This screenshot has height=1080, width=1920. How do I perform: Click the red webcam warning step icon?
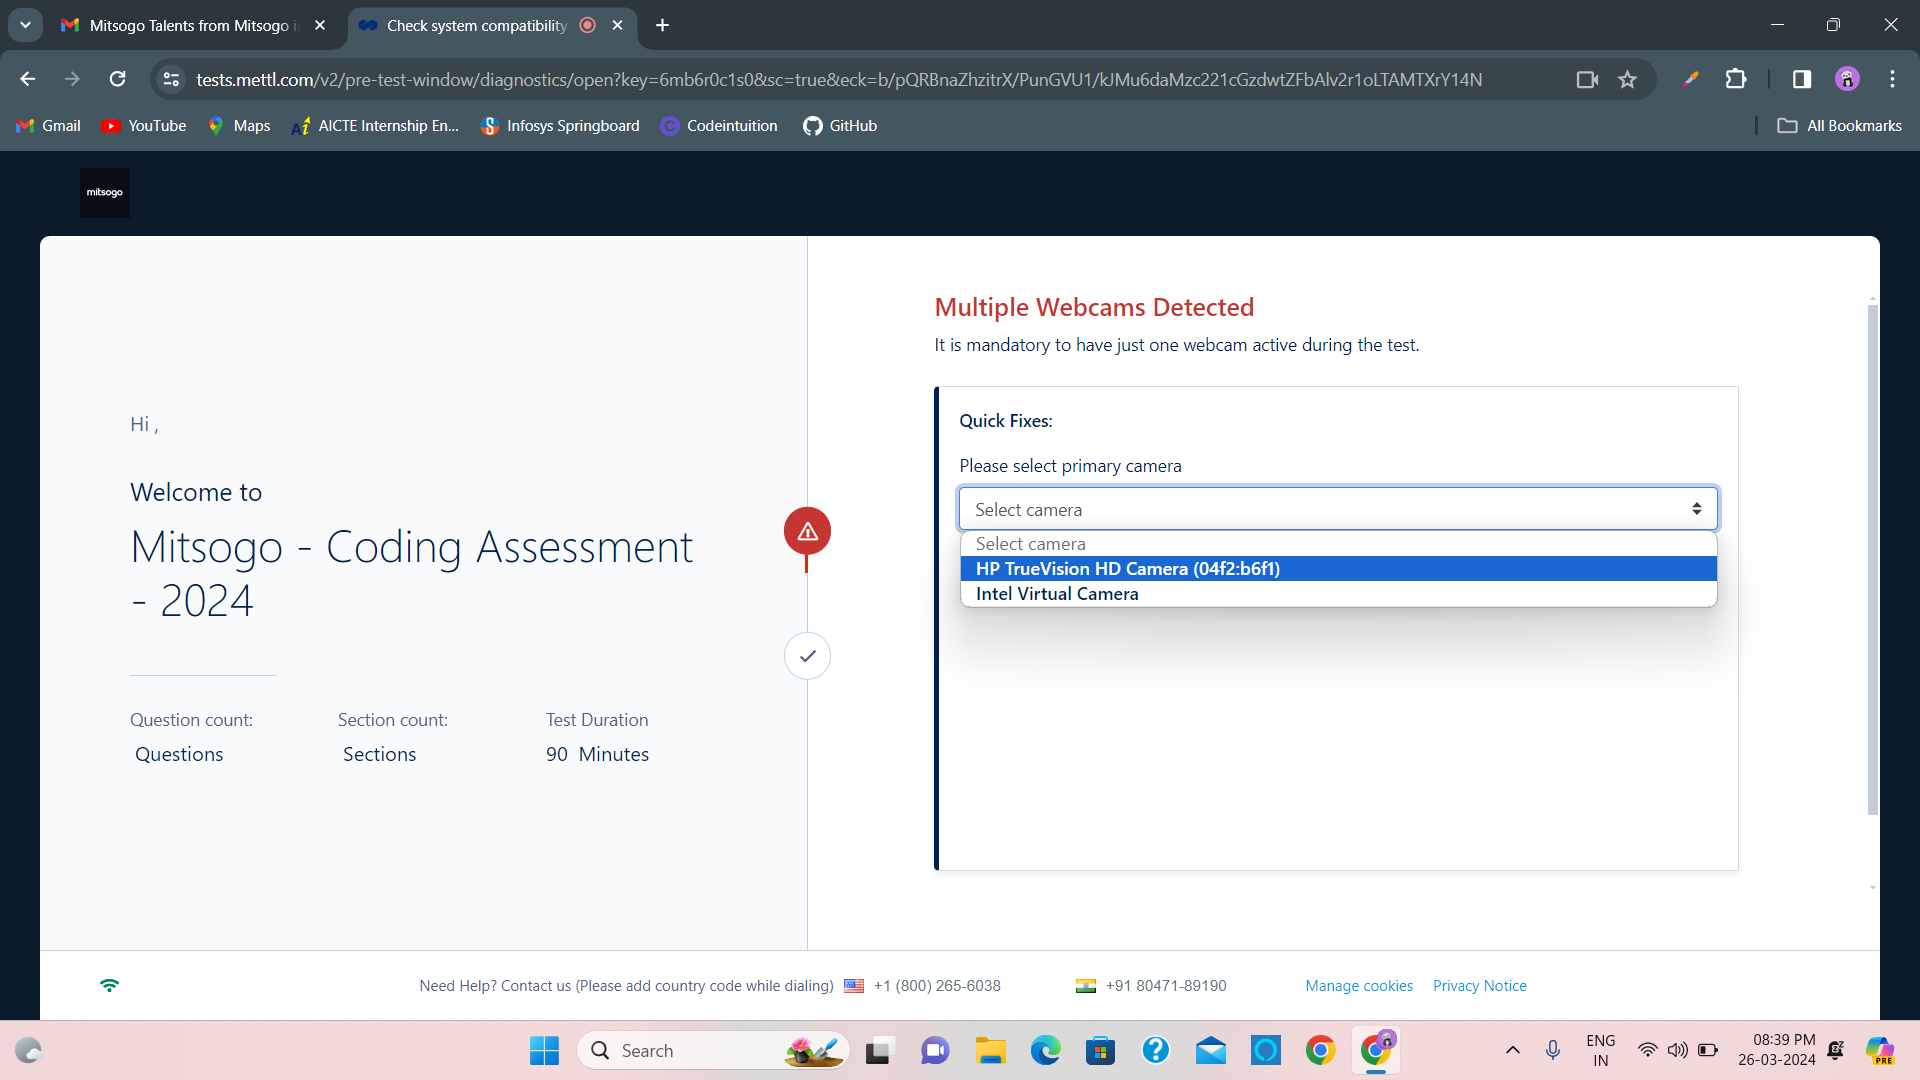tap(807, 531)
